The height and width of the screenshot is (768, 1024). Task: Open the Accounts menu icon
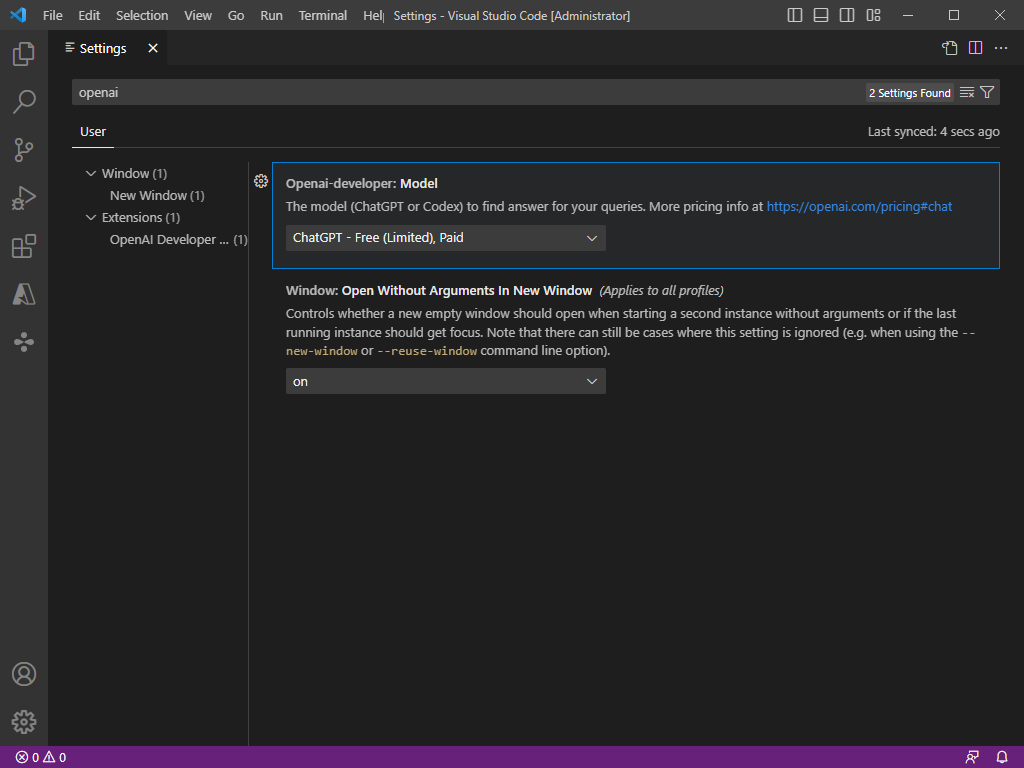tap(24, 674)
